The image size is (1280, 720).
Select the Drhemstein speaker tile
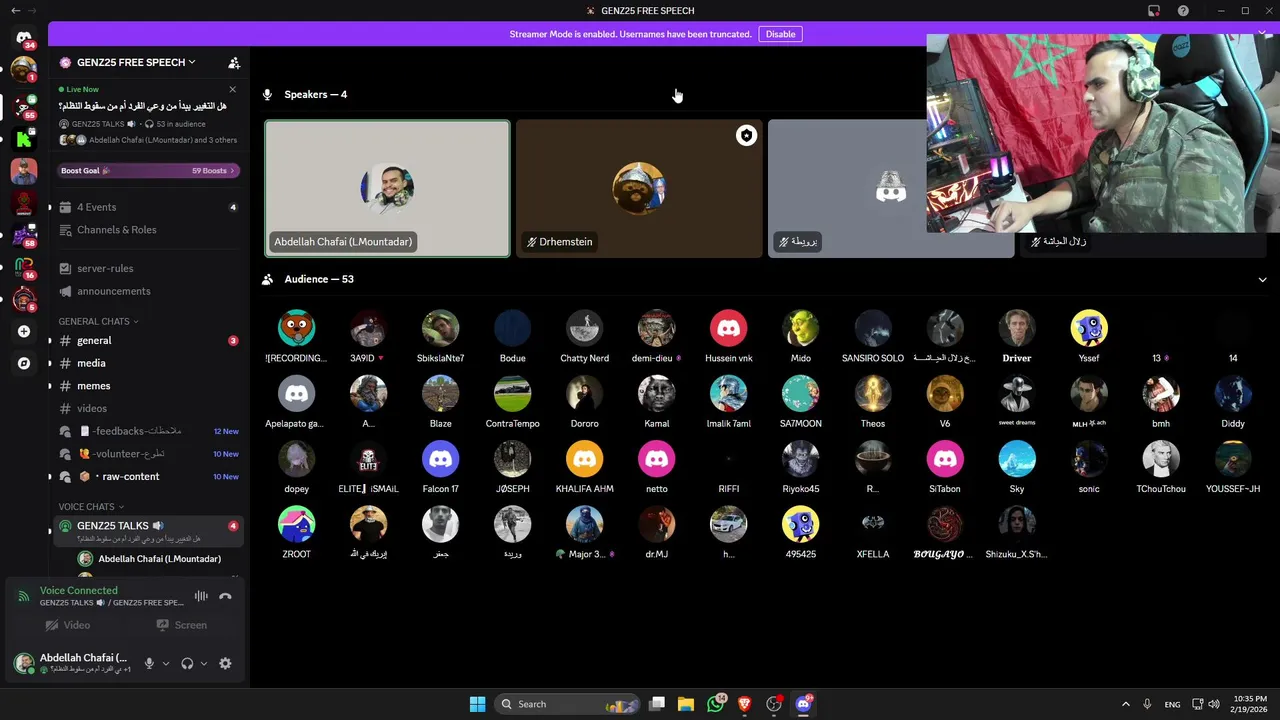coord(639,189)
